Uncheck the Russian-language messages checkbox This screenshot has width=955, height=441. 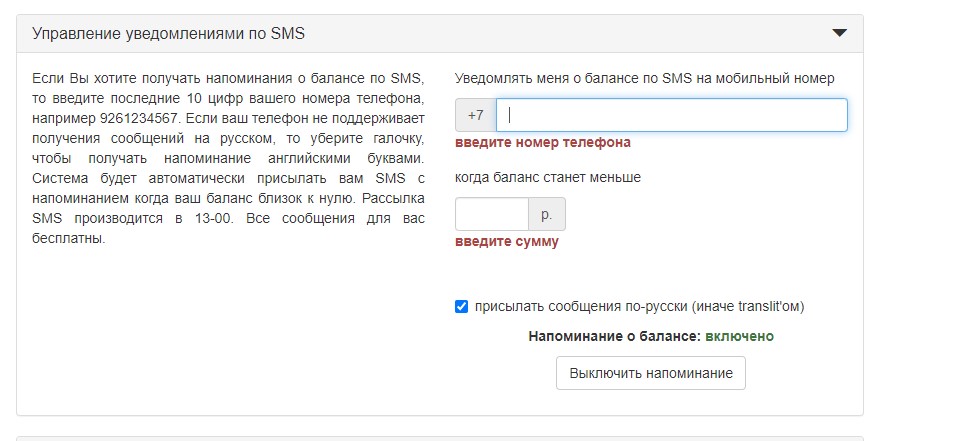click(461, 307)
